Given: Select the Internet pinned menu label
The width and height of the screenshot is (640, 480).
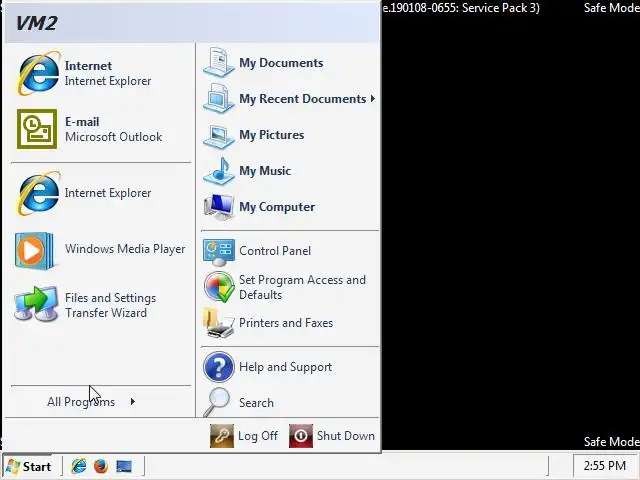Looking at the screenshot, I should [x=88, y=66].
